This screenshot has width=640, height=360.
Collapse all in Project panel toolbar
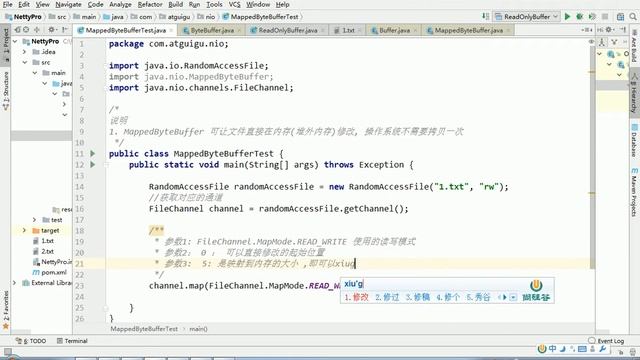pos(37,30)
